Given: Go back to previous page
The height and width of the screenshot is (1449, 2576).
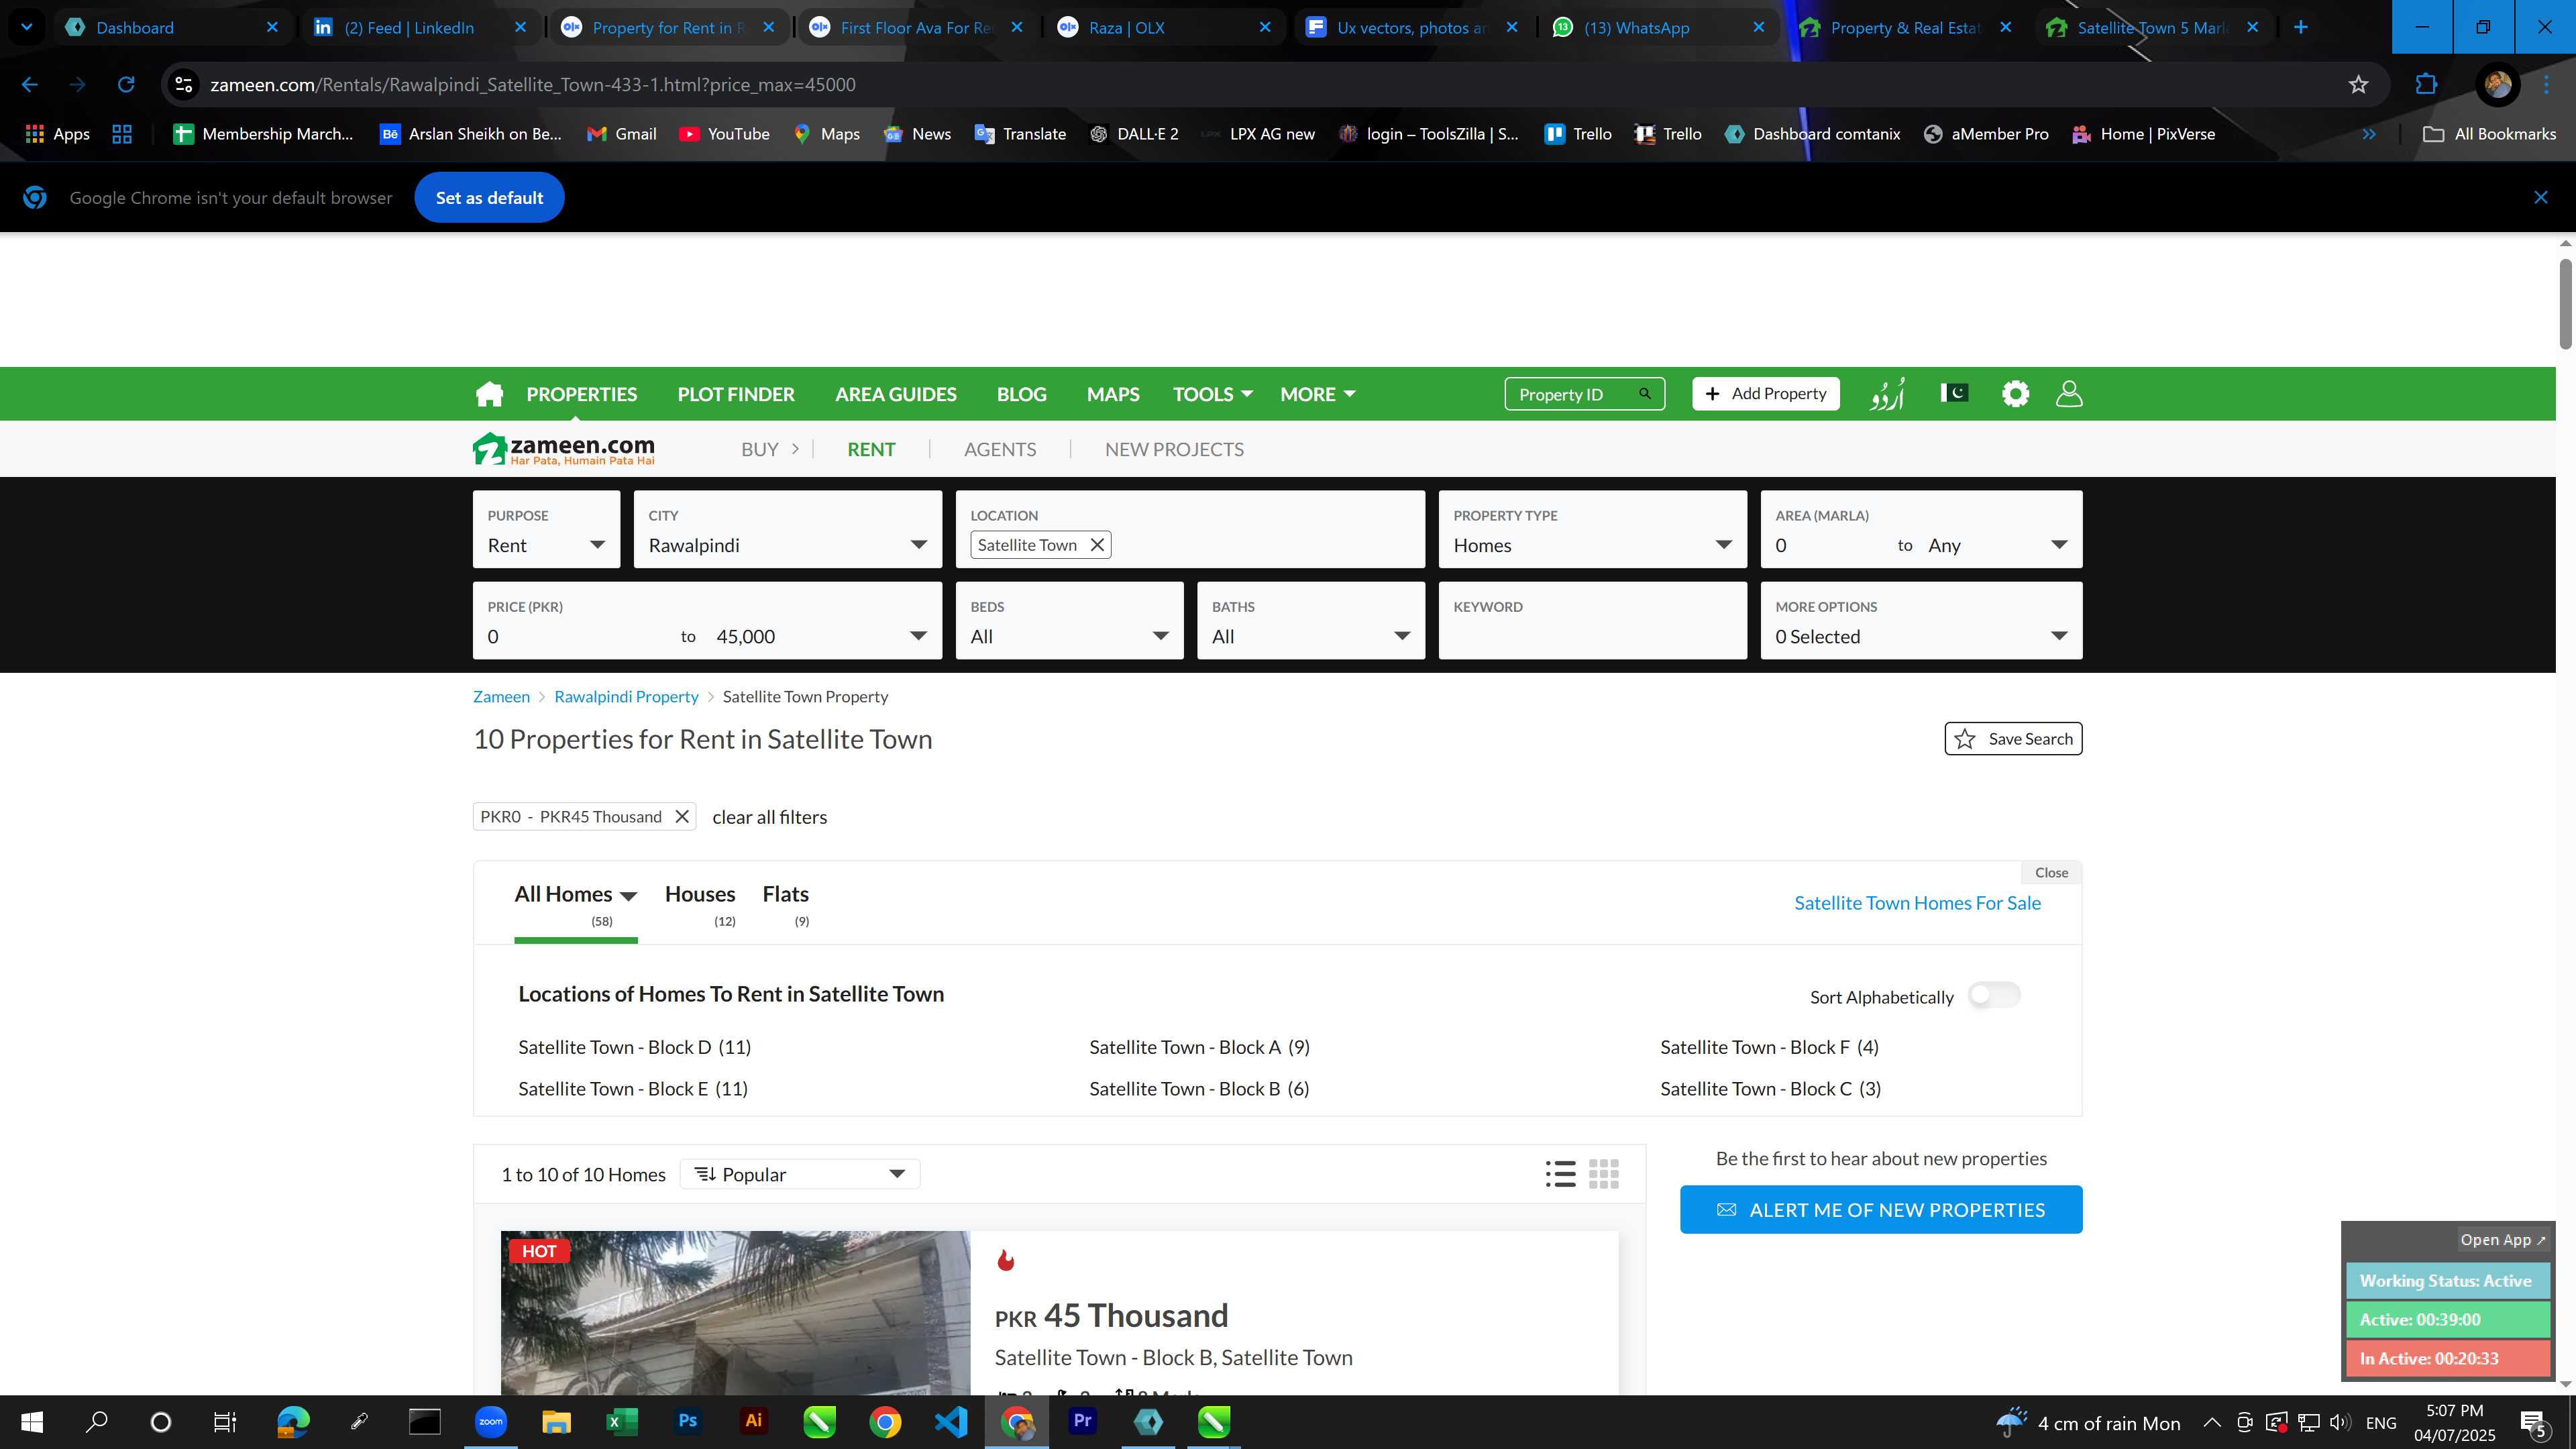Looking at the screenshot, I should click(30, 85).
